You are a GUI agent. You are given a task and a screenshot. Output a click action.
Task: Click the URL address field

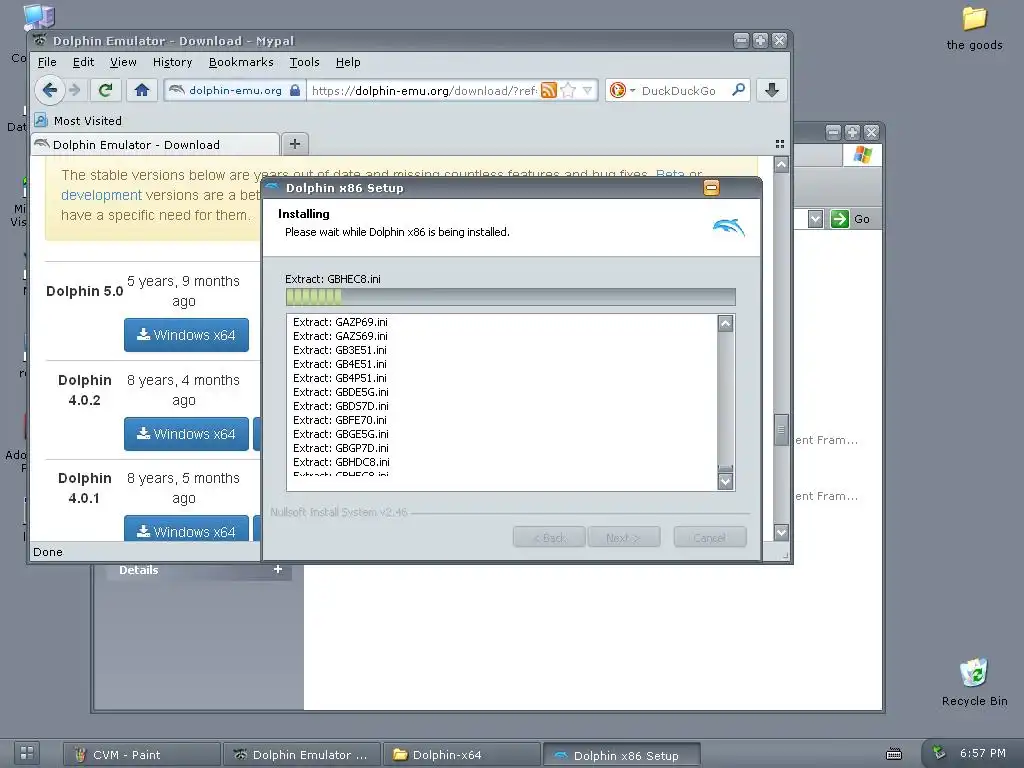pyautogui.click(x=424, y=90)
